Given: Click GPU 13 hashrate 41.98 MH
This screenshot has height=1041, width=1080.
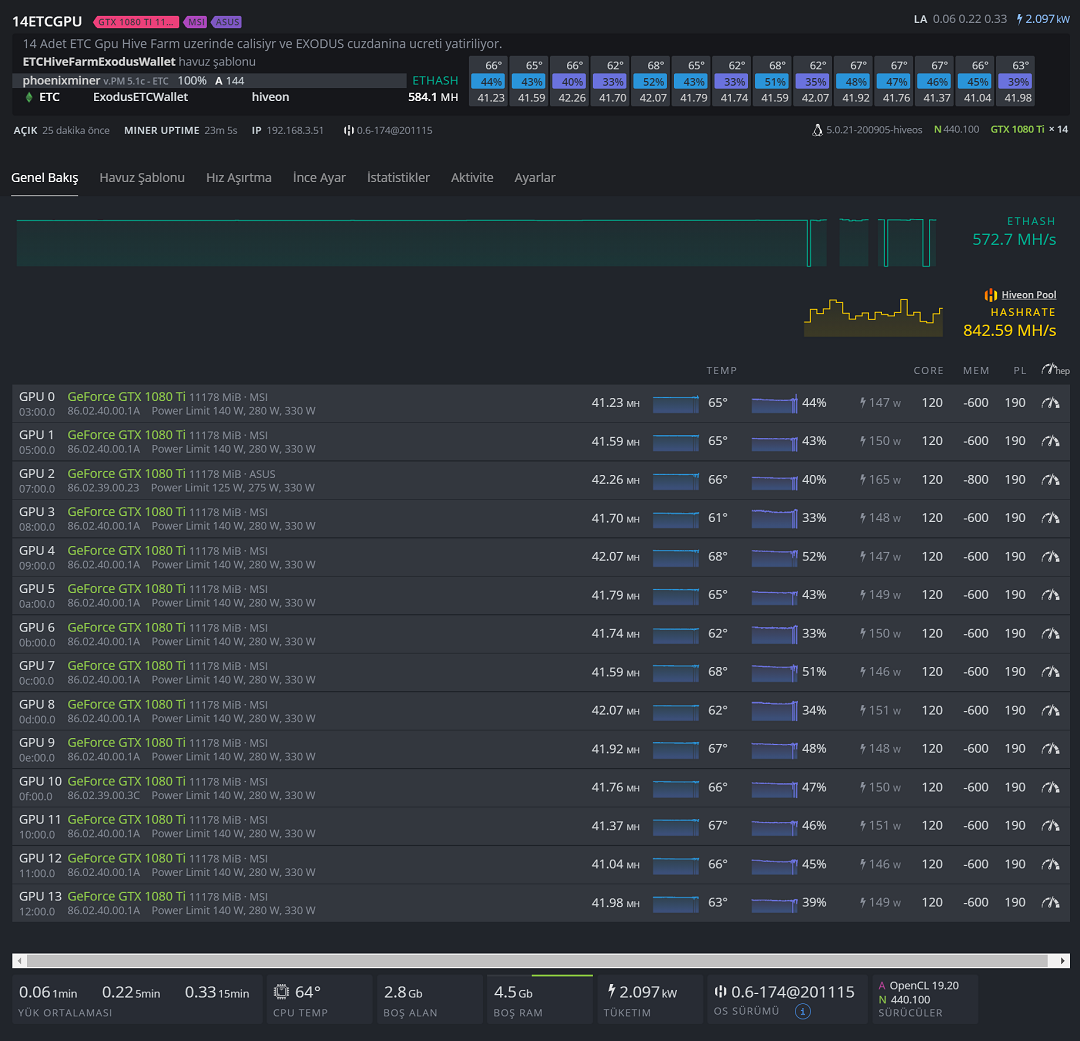Looking at the screenshot, I should click(x=615, y=903).
